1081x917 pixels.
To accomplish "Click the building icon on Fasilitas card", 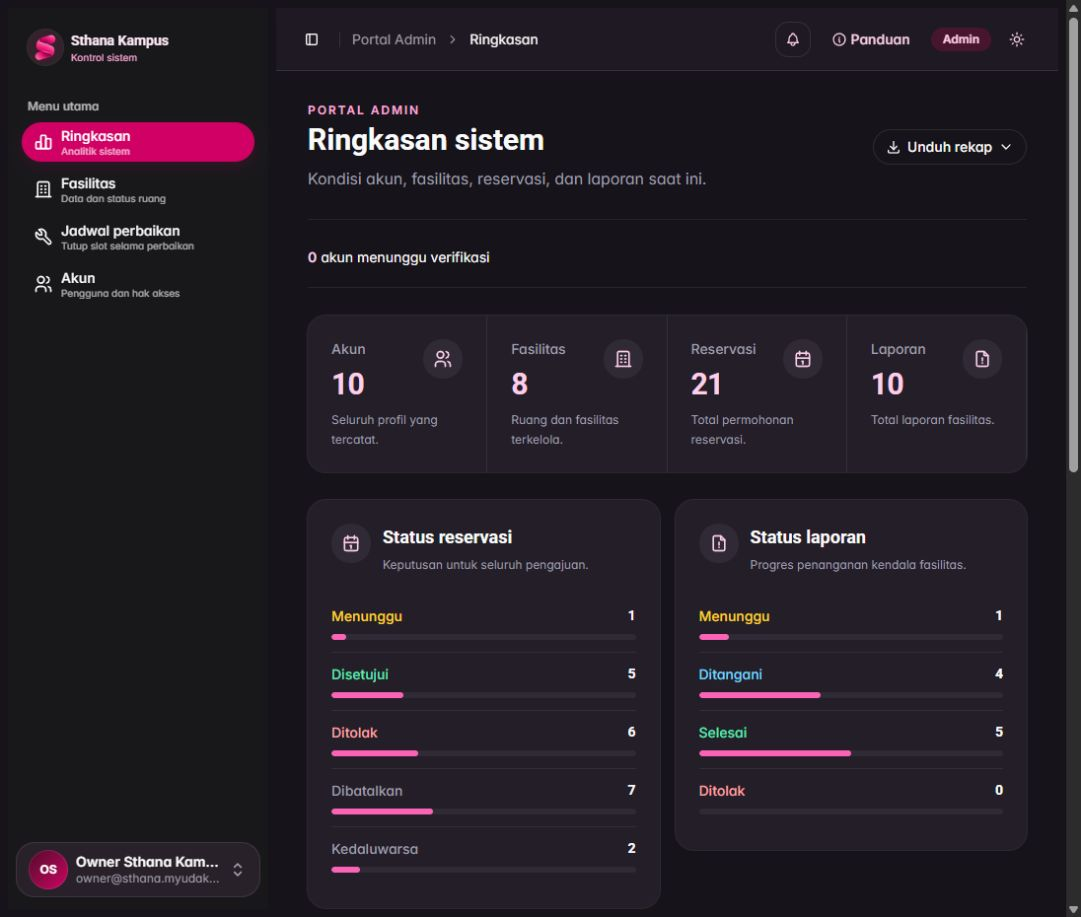I will click(x=623, y=359).
